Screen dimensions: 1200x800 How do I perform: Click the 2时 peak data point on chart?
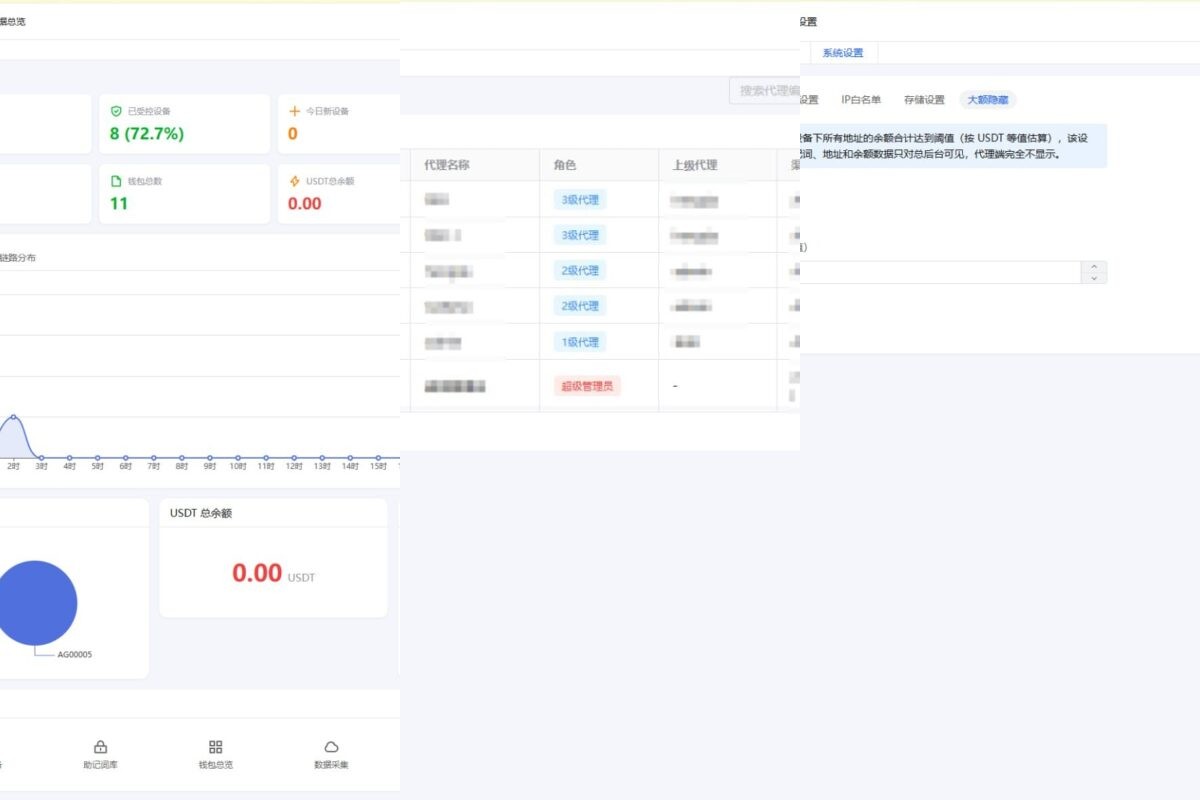pos(13,416)
